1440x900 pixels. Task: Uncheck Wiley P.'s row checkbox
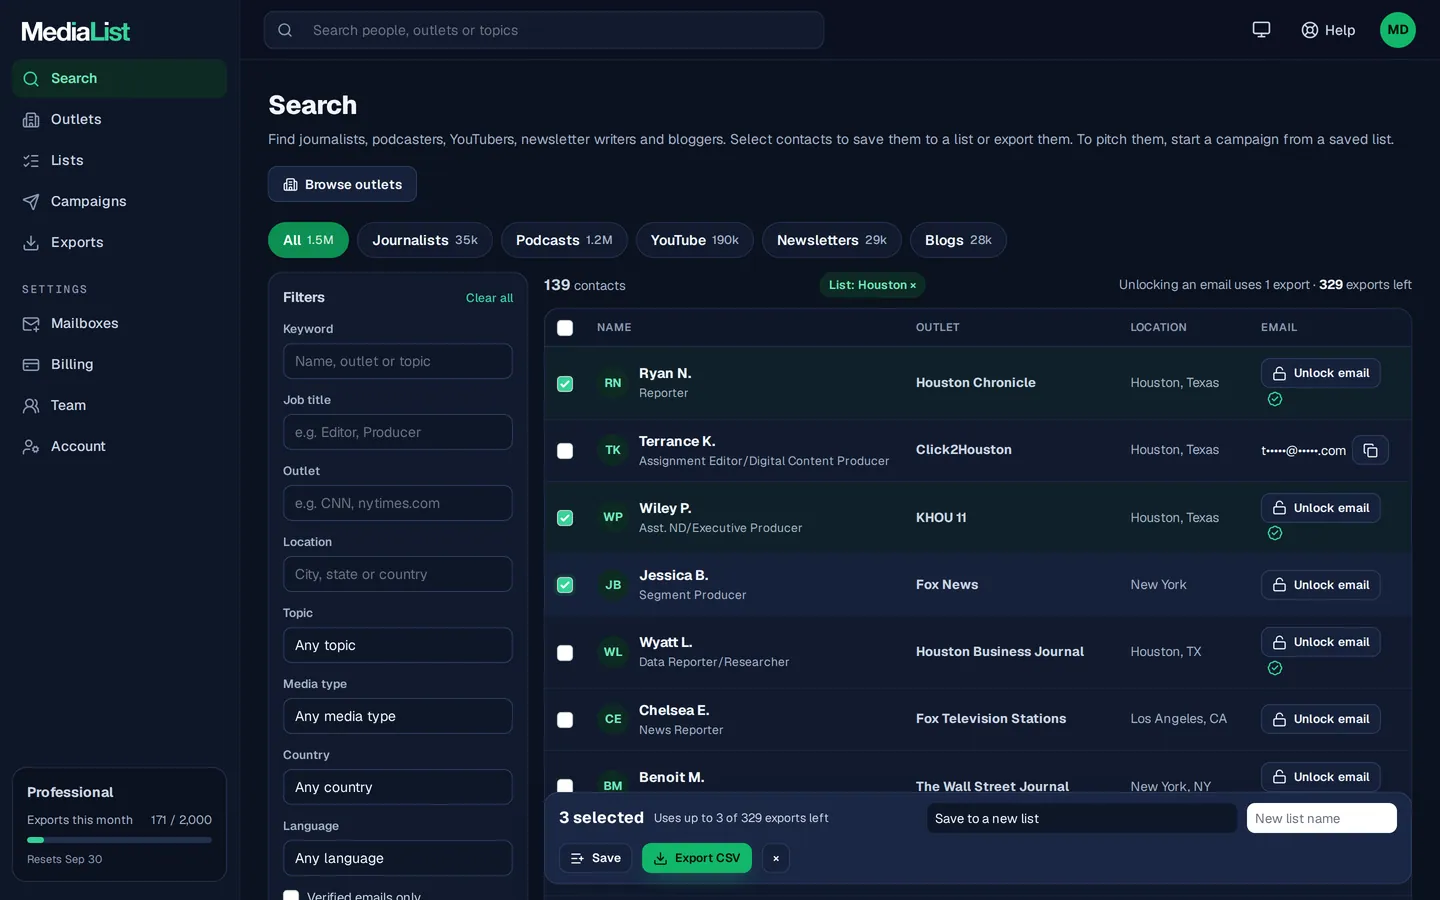565,518
